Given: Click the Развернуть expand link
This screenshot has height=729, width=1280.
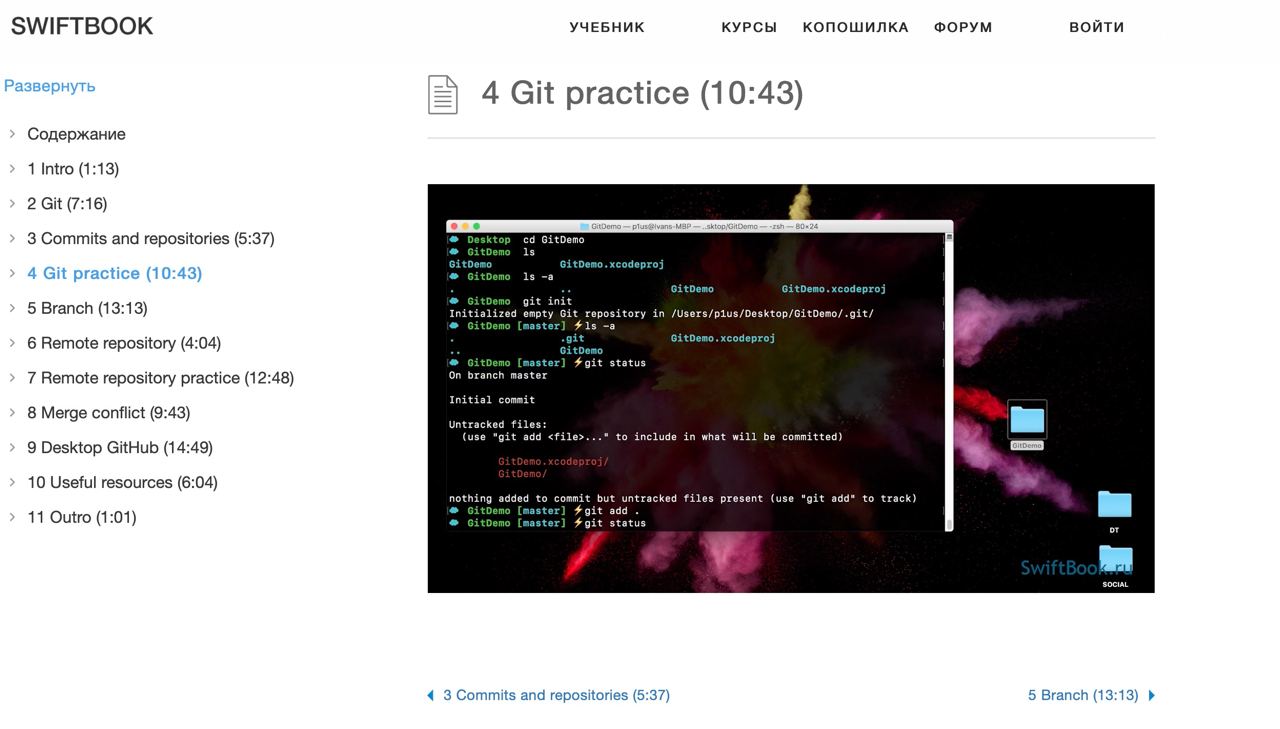Looking at the screenshot, I should 50,86.
